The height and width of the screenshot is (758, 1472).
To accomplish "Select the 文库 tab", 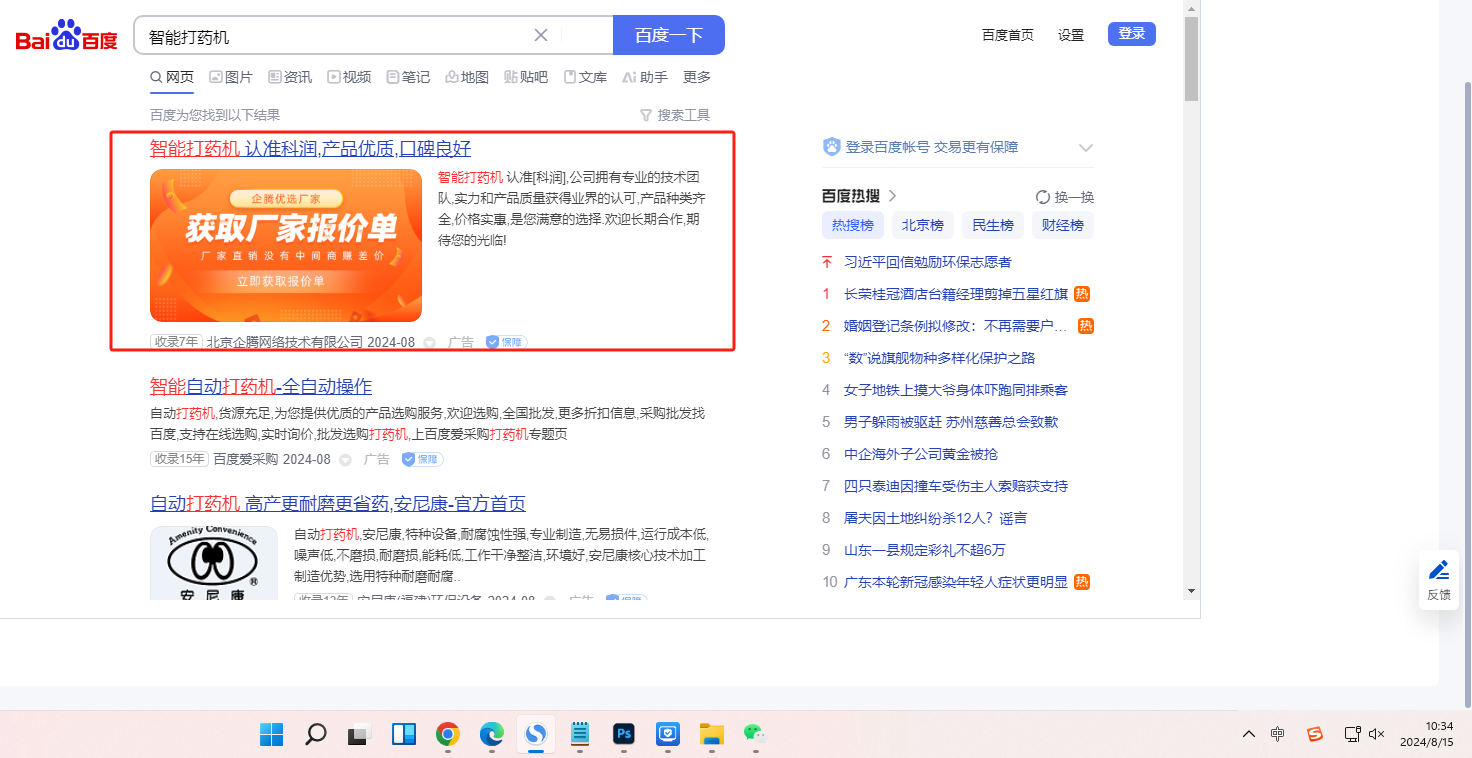I will [585, 77].
